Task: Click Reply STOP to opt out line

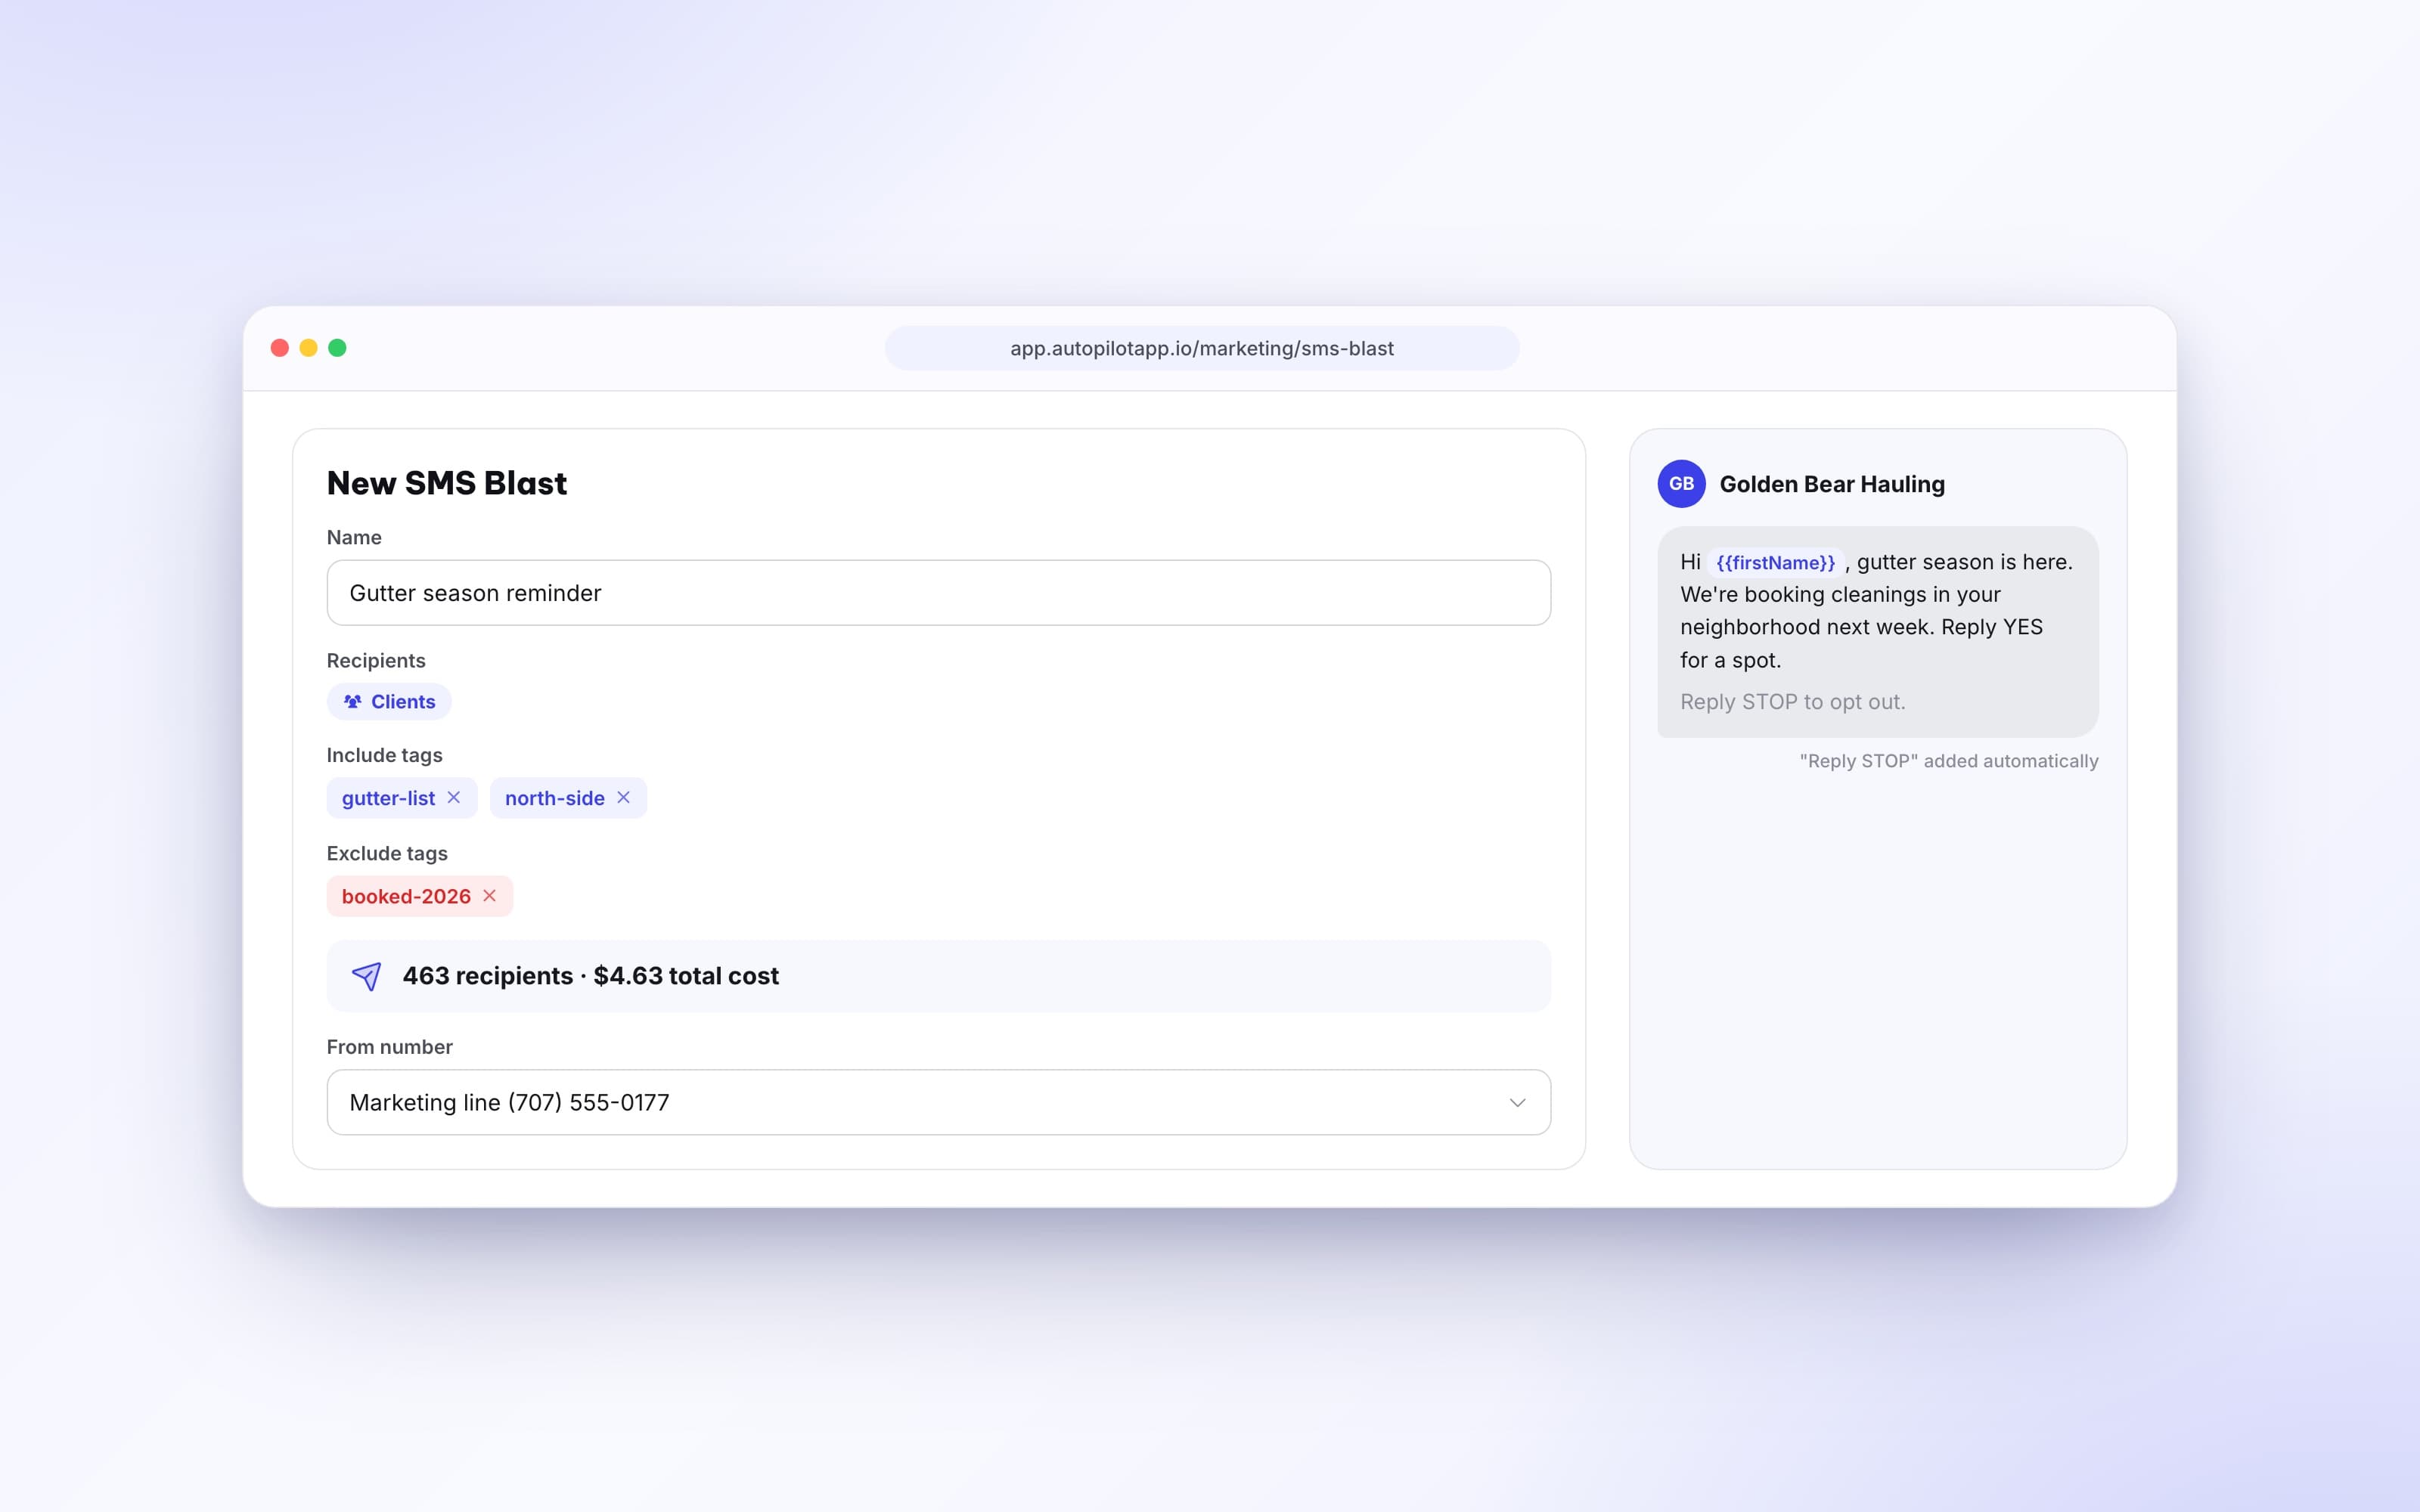Action: (x=1792, y=702)
